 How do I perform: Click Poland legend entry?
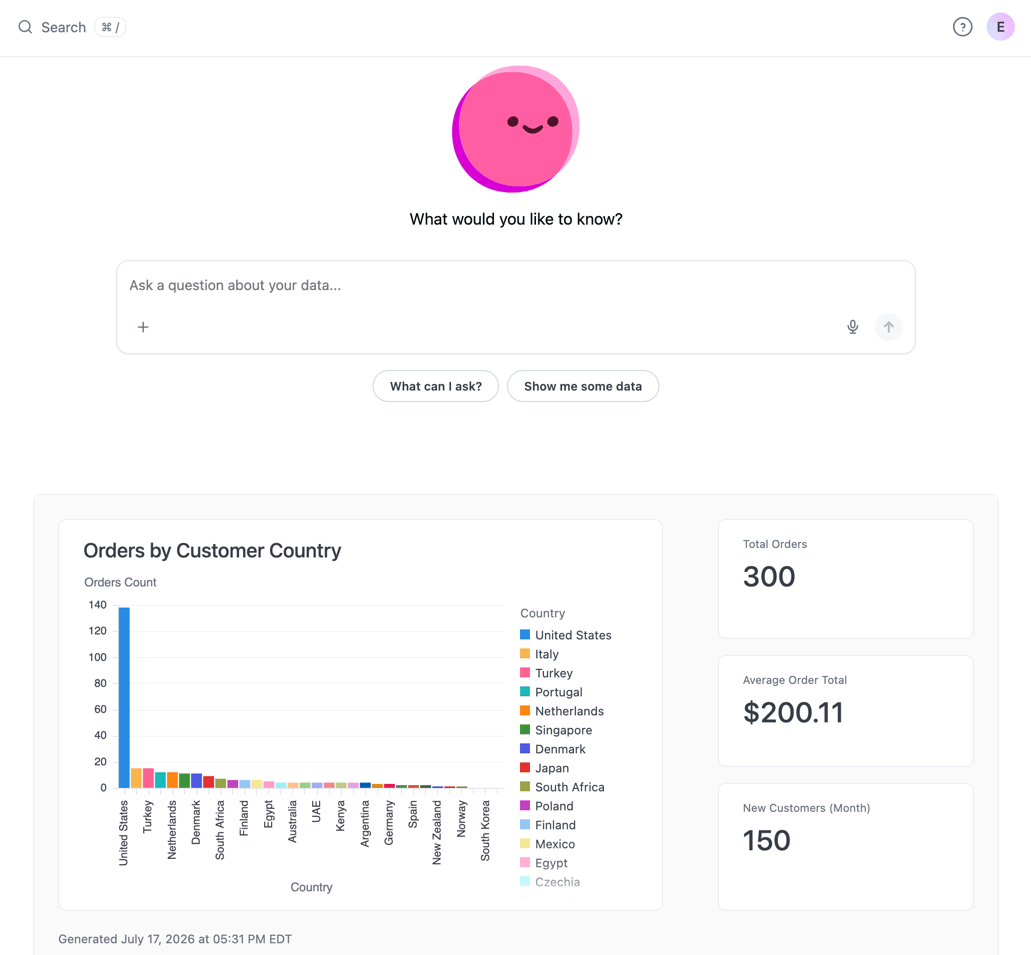[546, 806]
